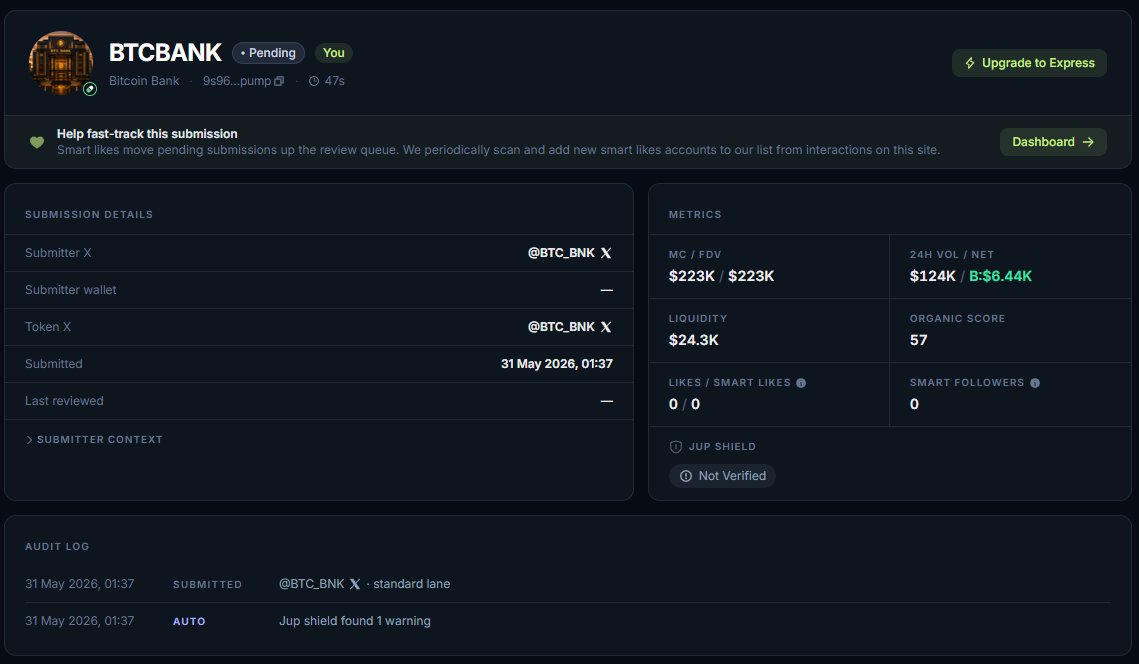Click 'Help fast-track this submission' heading
The width and height of the screenshot is (1139, 664).
click(147, 134)
